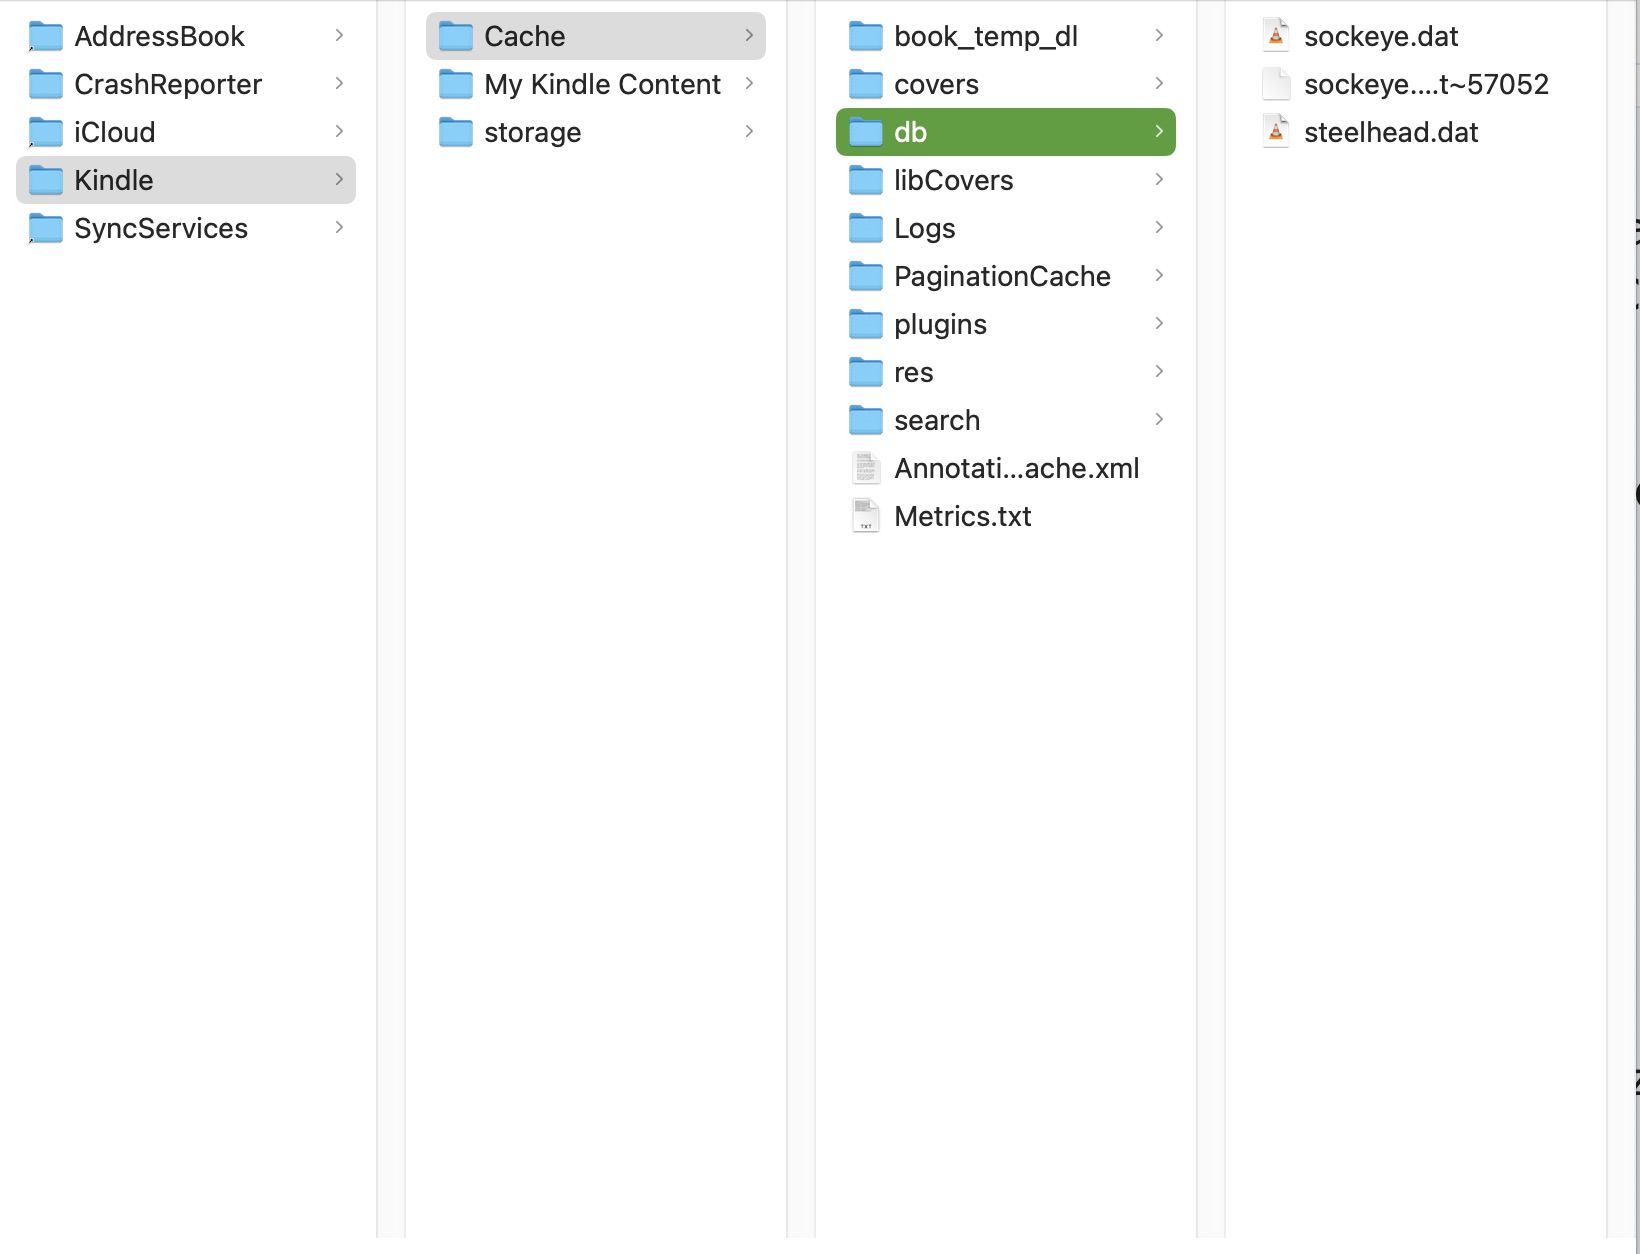Expand search folder via its chevron
Viewport: 1640px width, 1254px height.
[1159, 420]
